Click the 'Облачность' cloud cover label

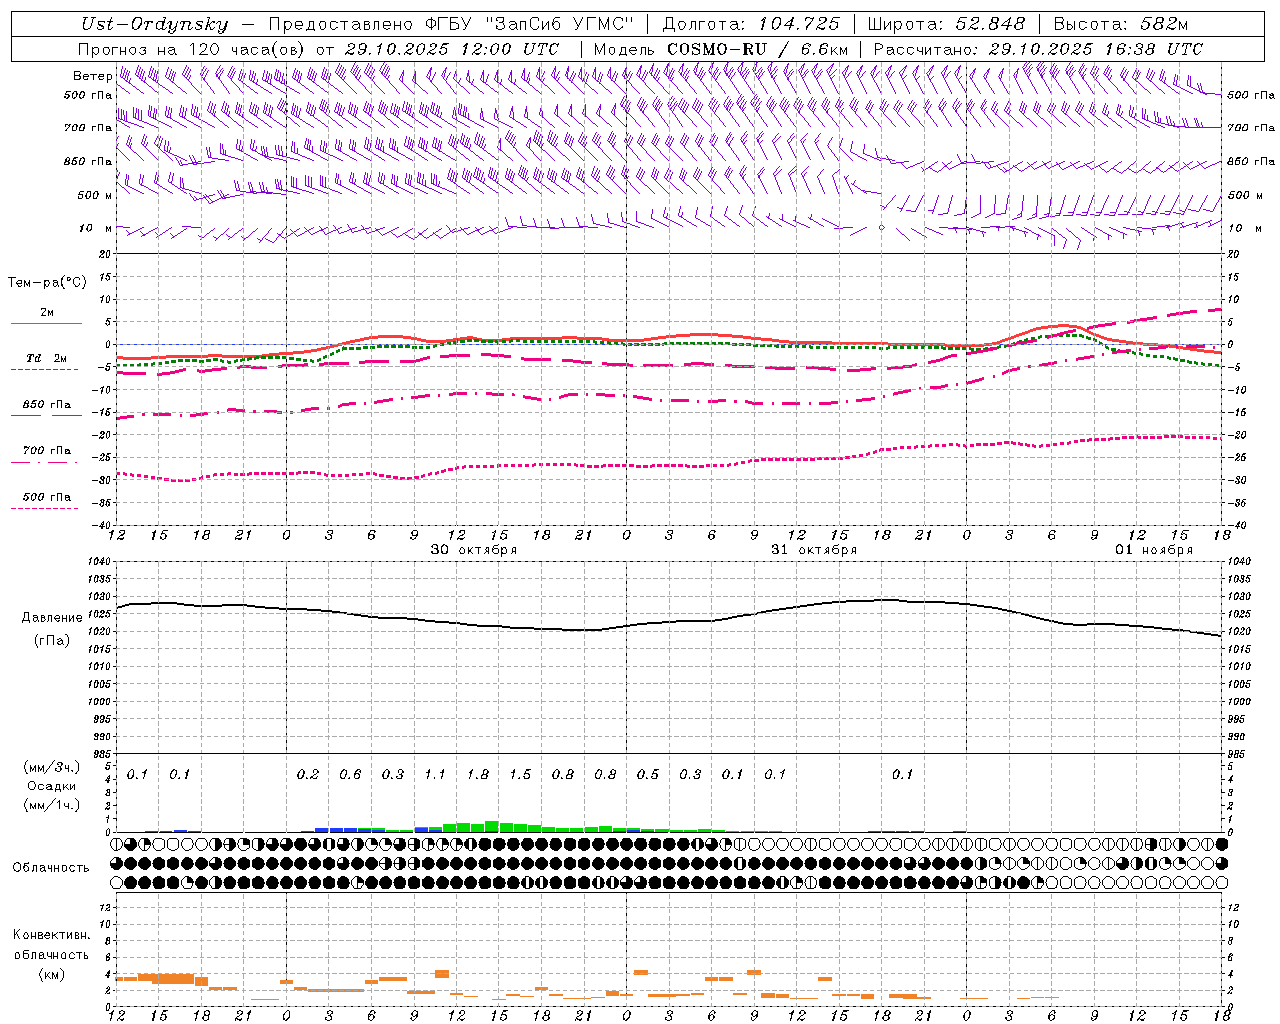click(x=51, y=867)
